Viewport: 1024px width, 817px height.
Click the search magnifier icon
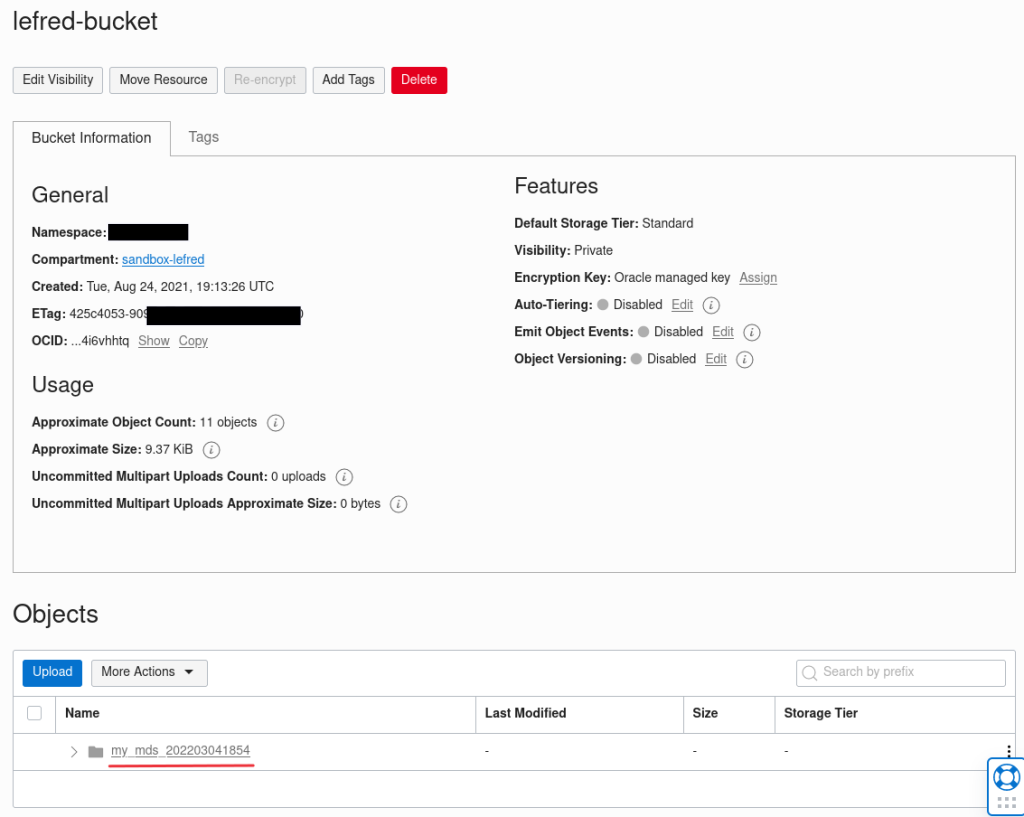coord(809,673)
